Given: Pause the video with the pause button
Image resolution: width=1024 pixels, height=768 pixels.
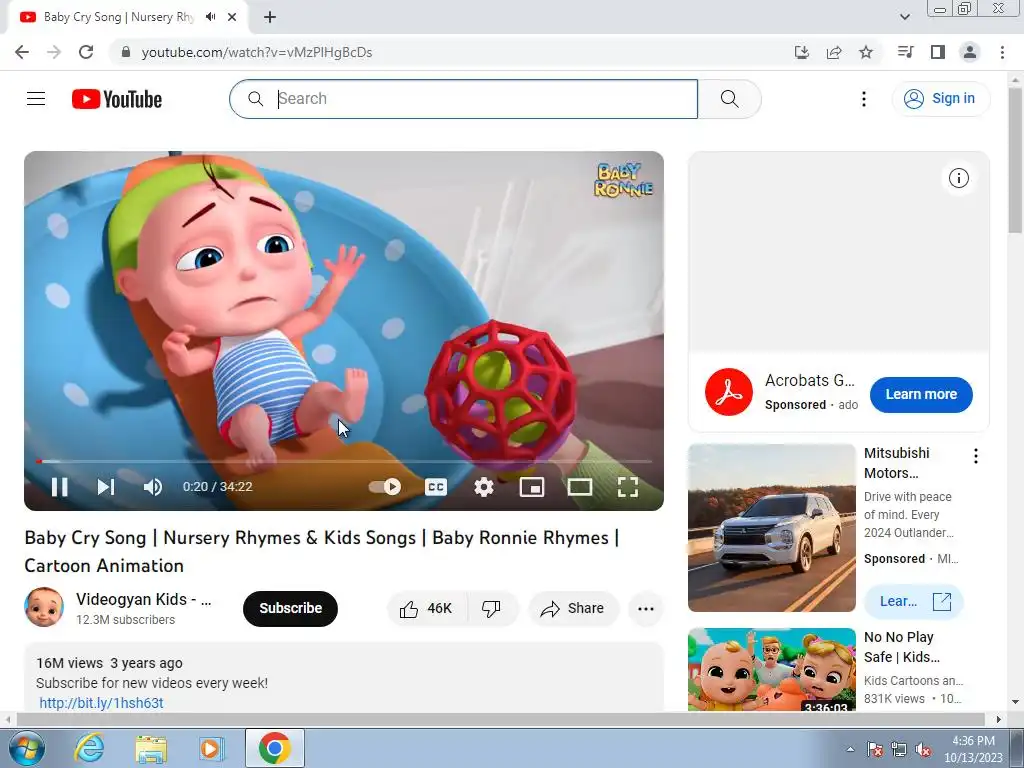Looking at the screenshot, I should point(59,487).
